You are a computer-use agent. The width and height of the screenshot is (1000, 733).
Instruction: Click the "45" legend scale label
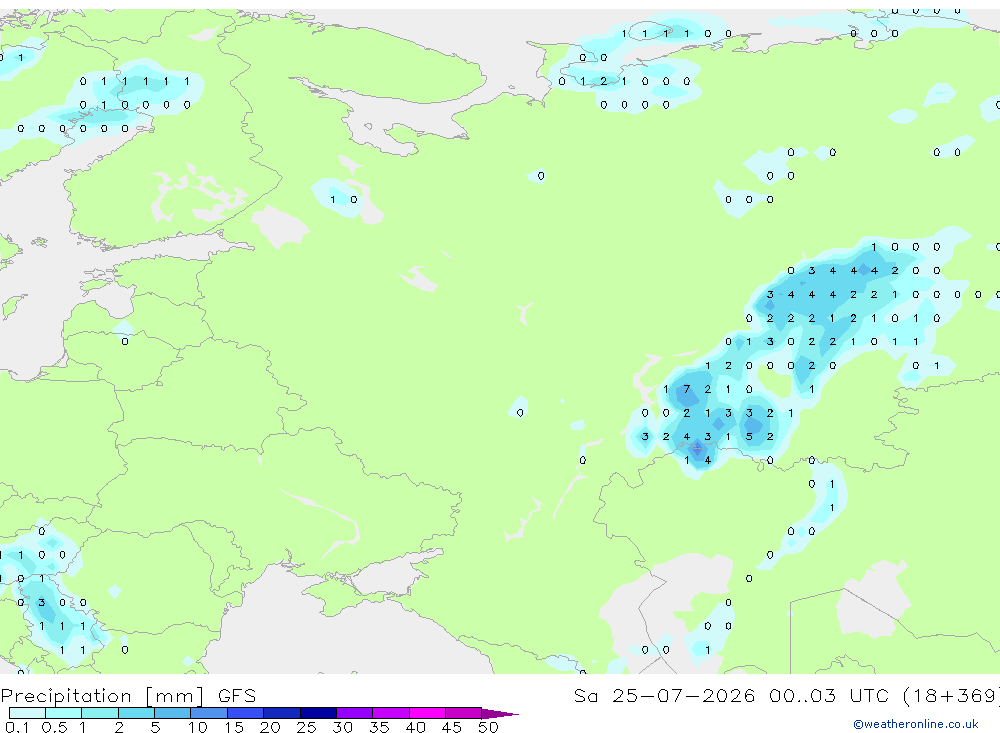pos(452,727)
